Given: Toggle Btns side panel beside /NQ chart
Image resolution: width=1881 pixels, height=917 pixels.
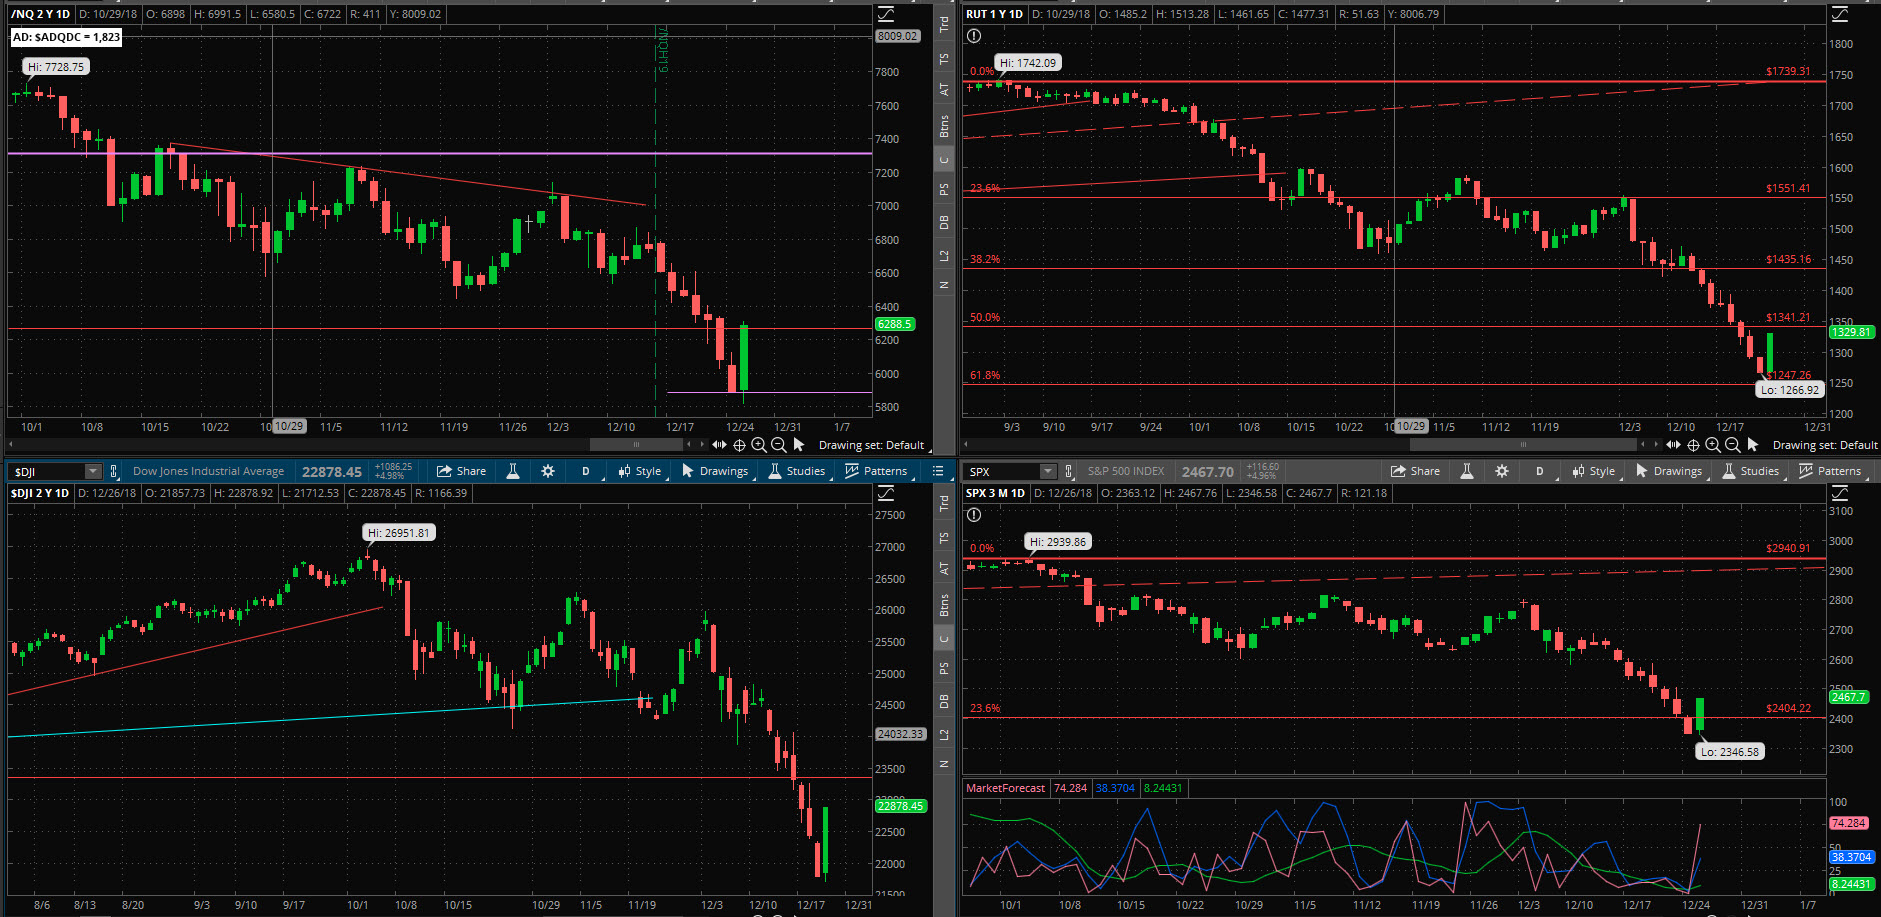Looking at the screenshot, I should (x=944, y=126).
